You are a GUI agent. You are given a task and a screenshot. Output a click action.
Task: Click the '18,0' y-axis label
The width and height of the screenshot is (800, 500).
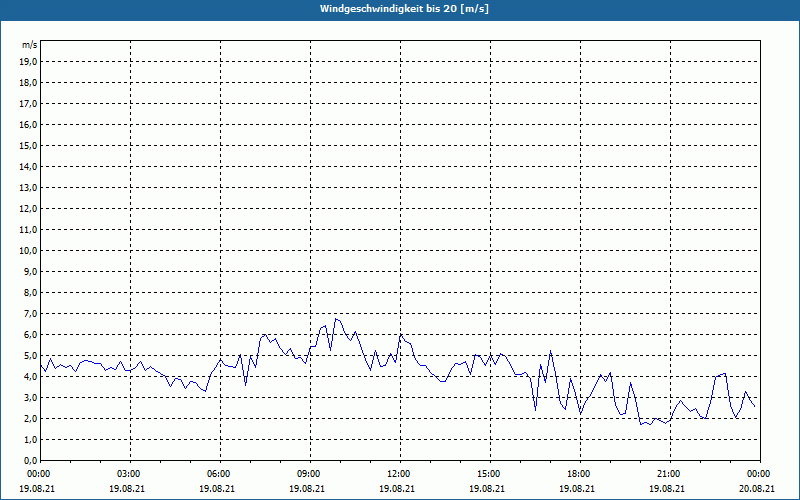(x=28, y=83)
